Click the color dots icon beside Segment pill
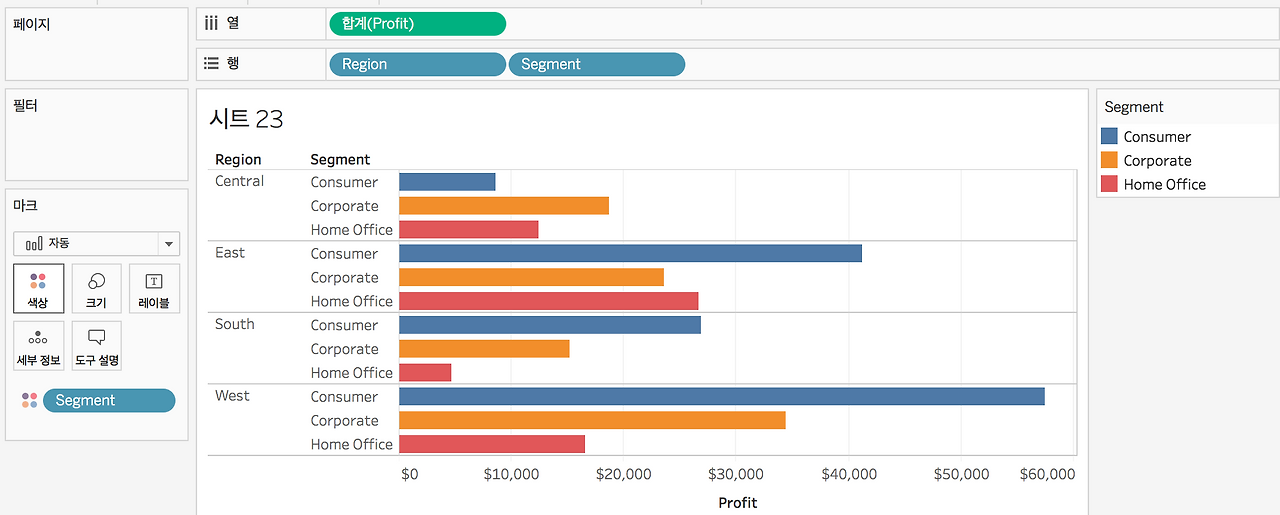This screenshot has height=515, width=1280. click(x=29, y=400)
